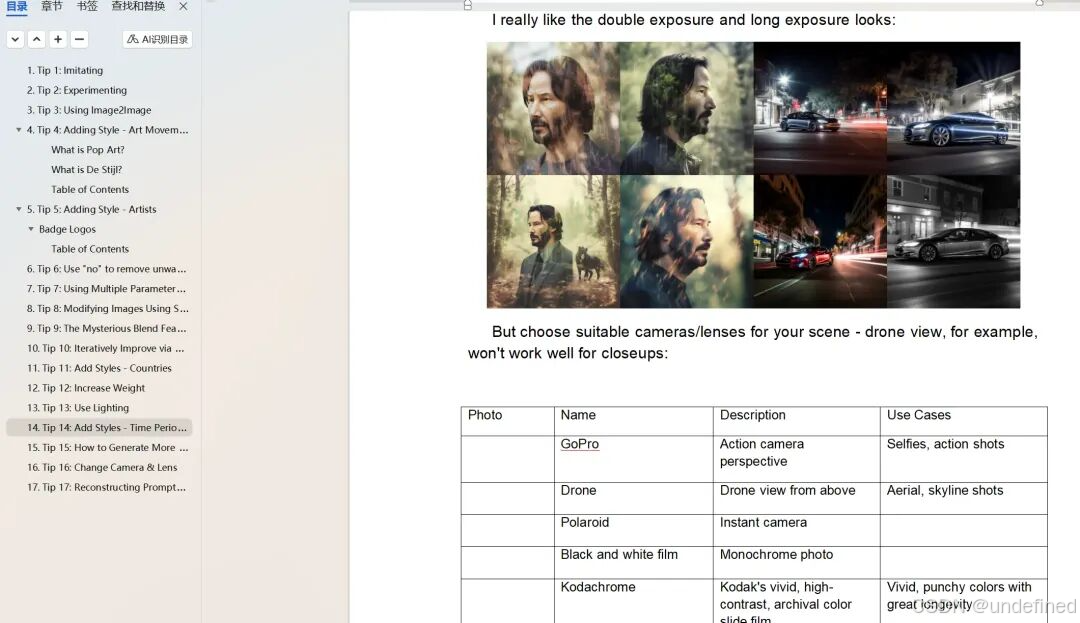Jump to Tip 10: Iteratively Improve entry
The image size is (1080, 623).
[106, 348]
